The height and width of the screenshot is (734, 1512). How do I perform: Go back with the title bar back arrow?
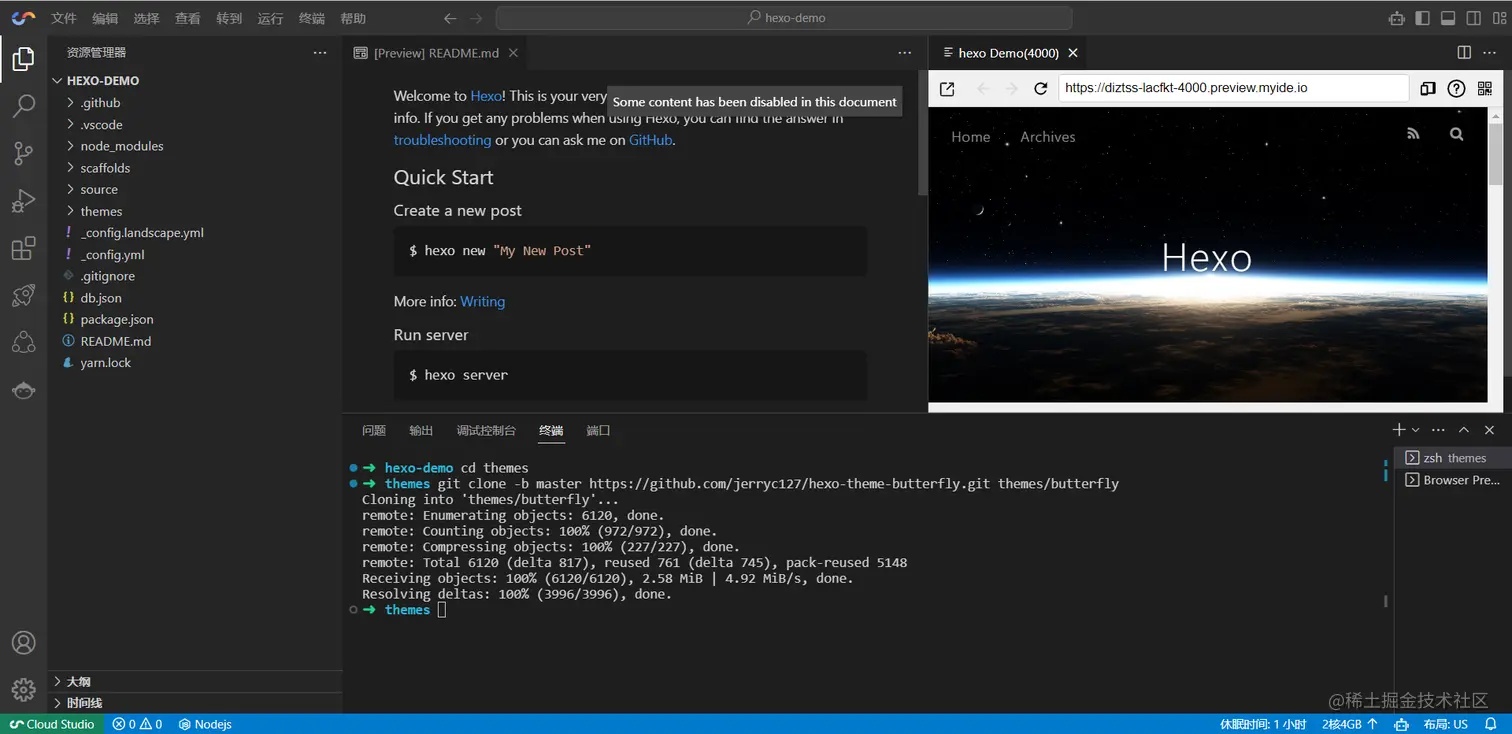(x=450, y=18)
